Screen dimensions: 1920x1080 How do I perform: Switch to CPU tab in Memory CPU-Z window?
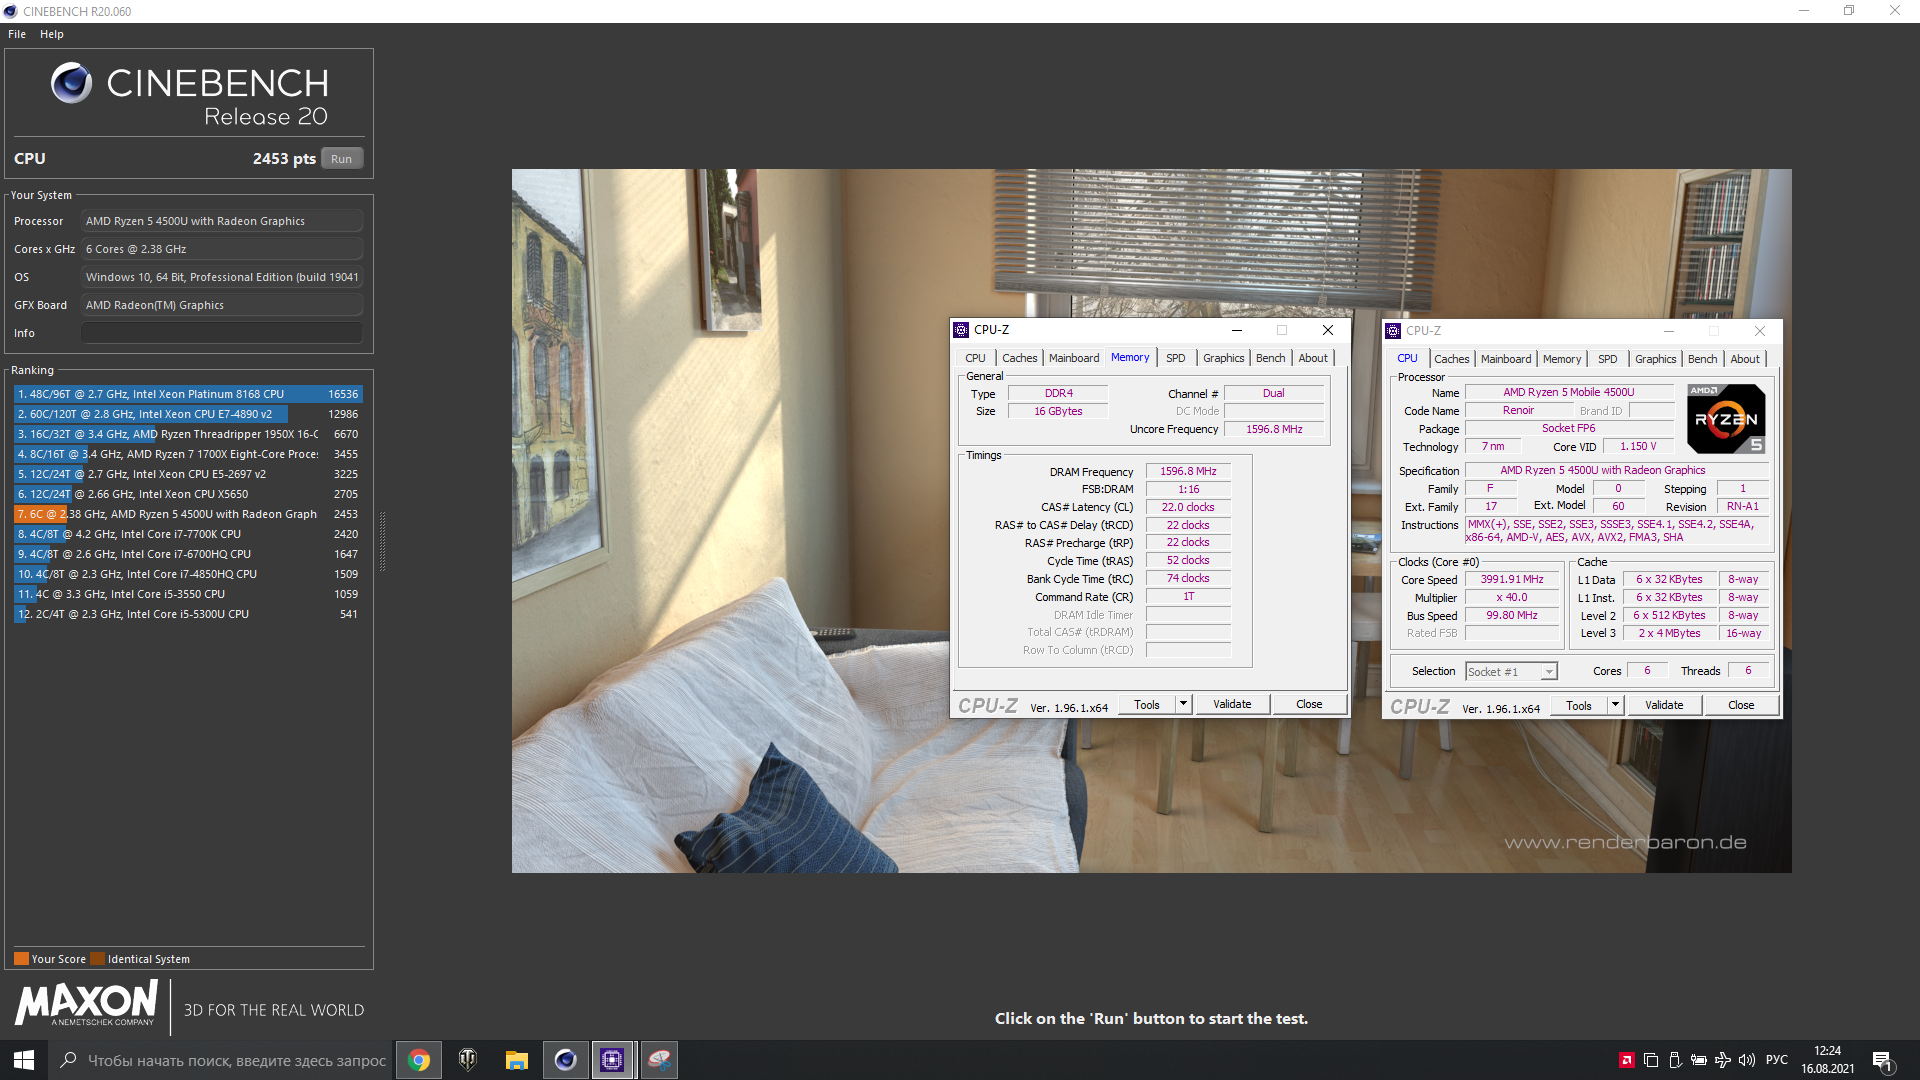click(975, 358)
